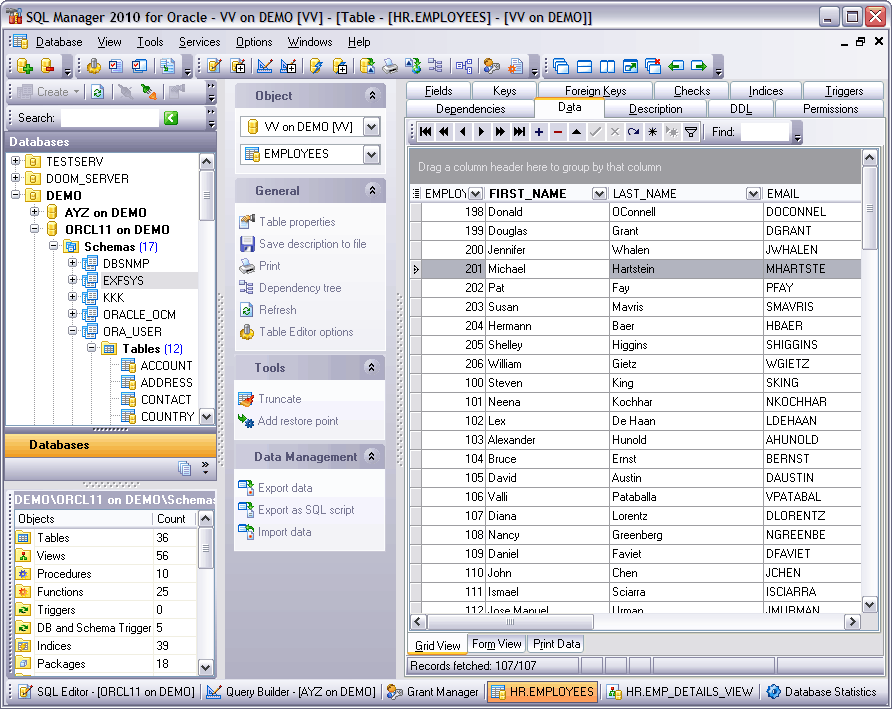This screenshot has width=892, height=709.
Task: Open the Windows menu
Action: (309, 42)
